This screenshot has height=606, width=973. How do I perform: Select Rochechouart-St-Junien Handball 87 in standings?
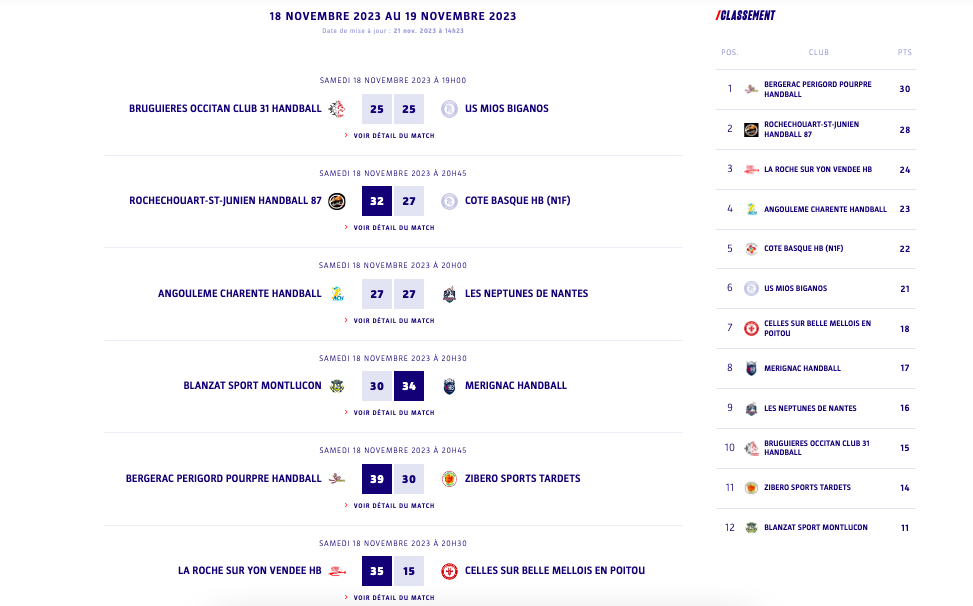[811, 129]
